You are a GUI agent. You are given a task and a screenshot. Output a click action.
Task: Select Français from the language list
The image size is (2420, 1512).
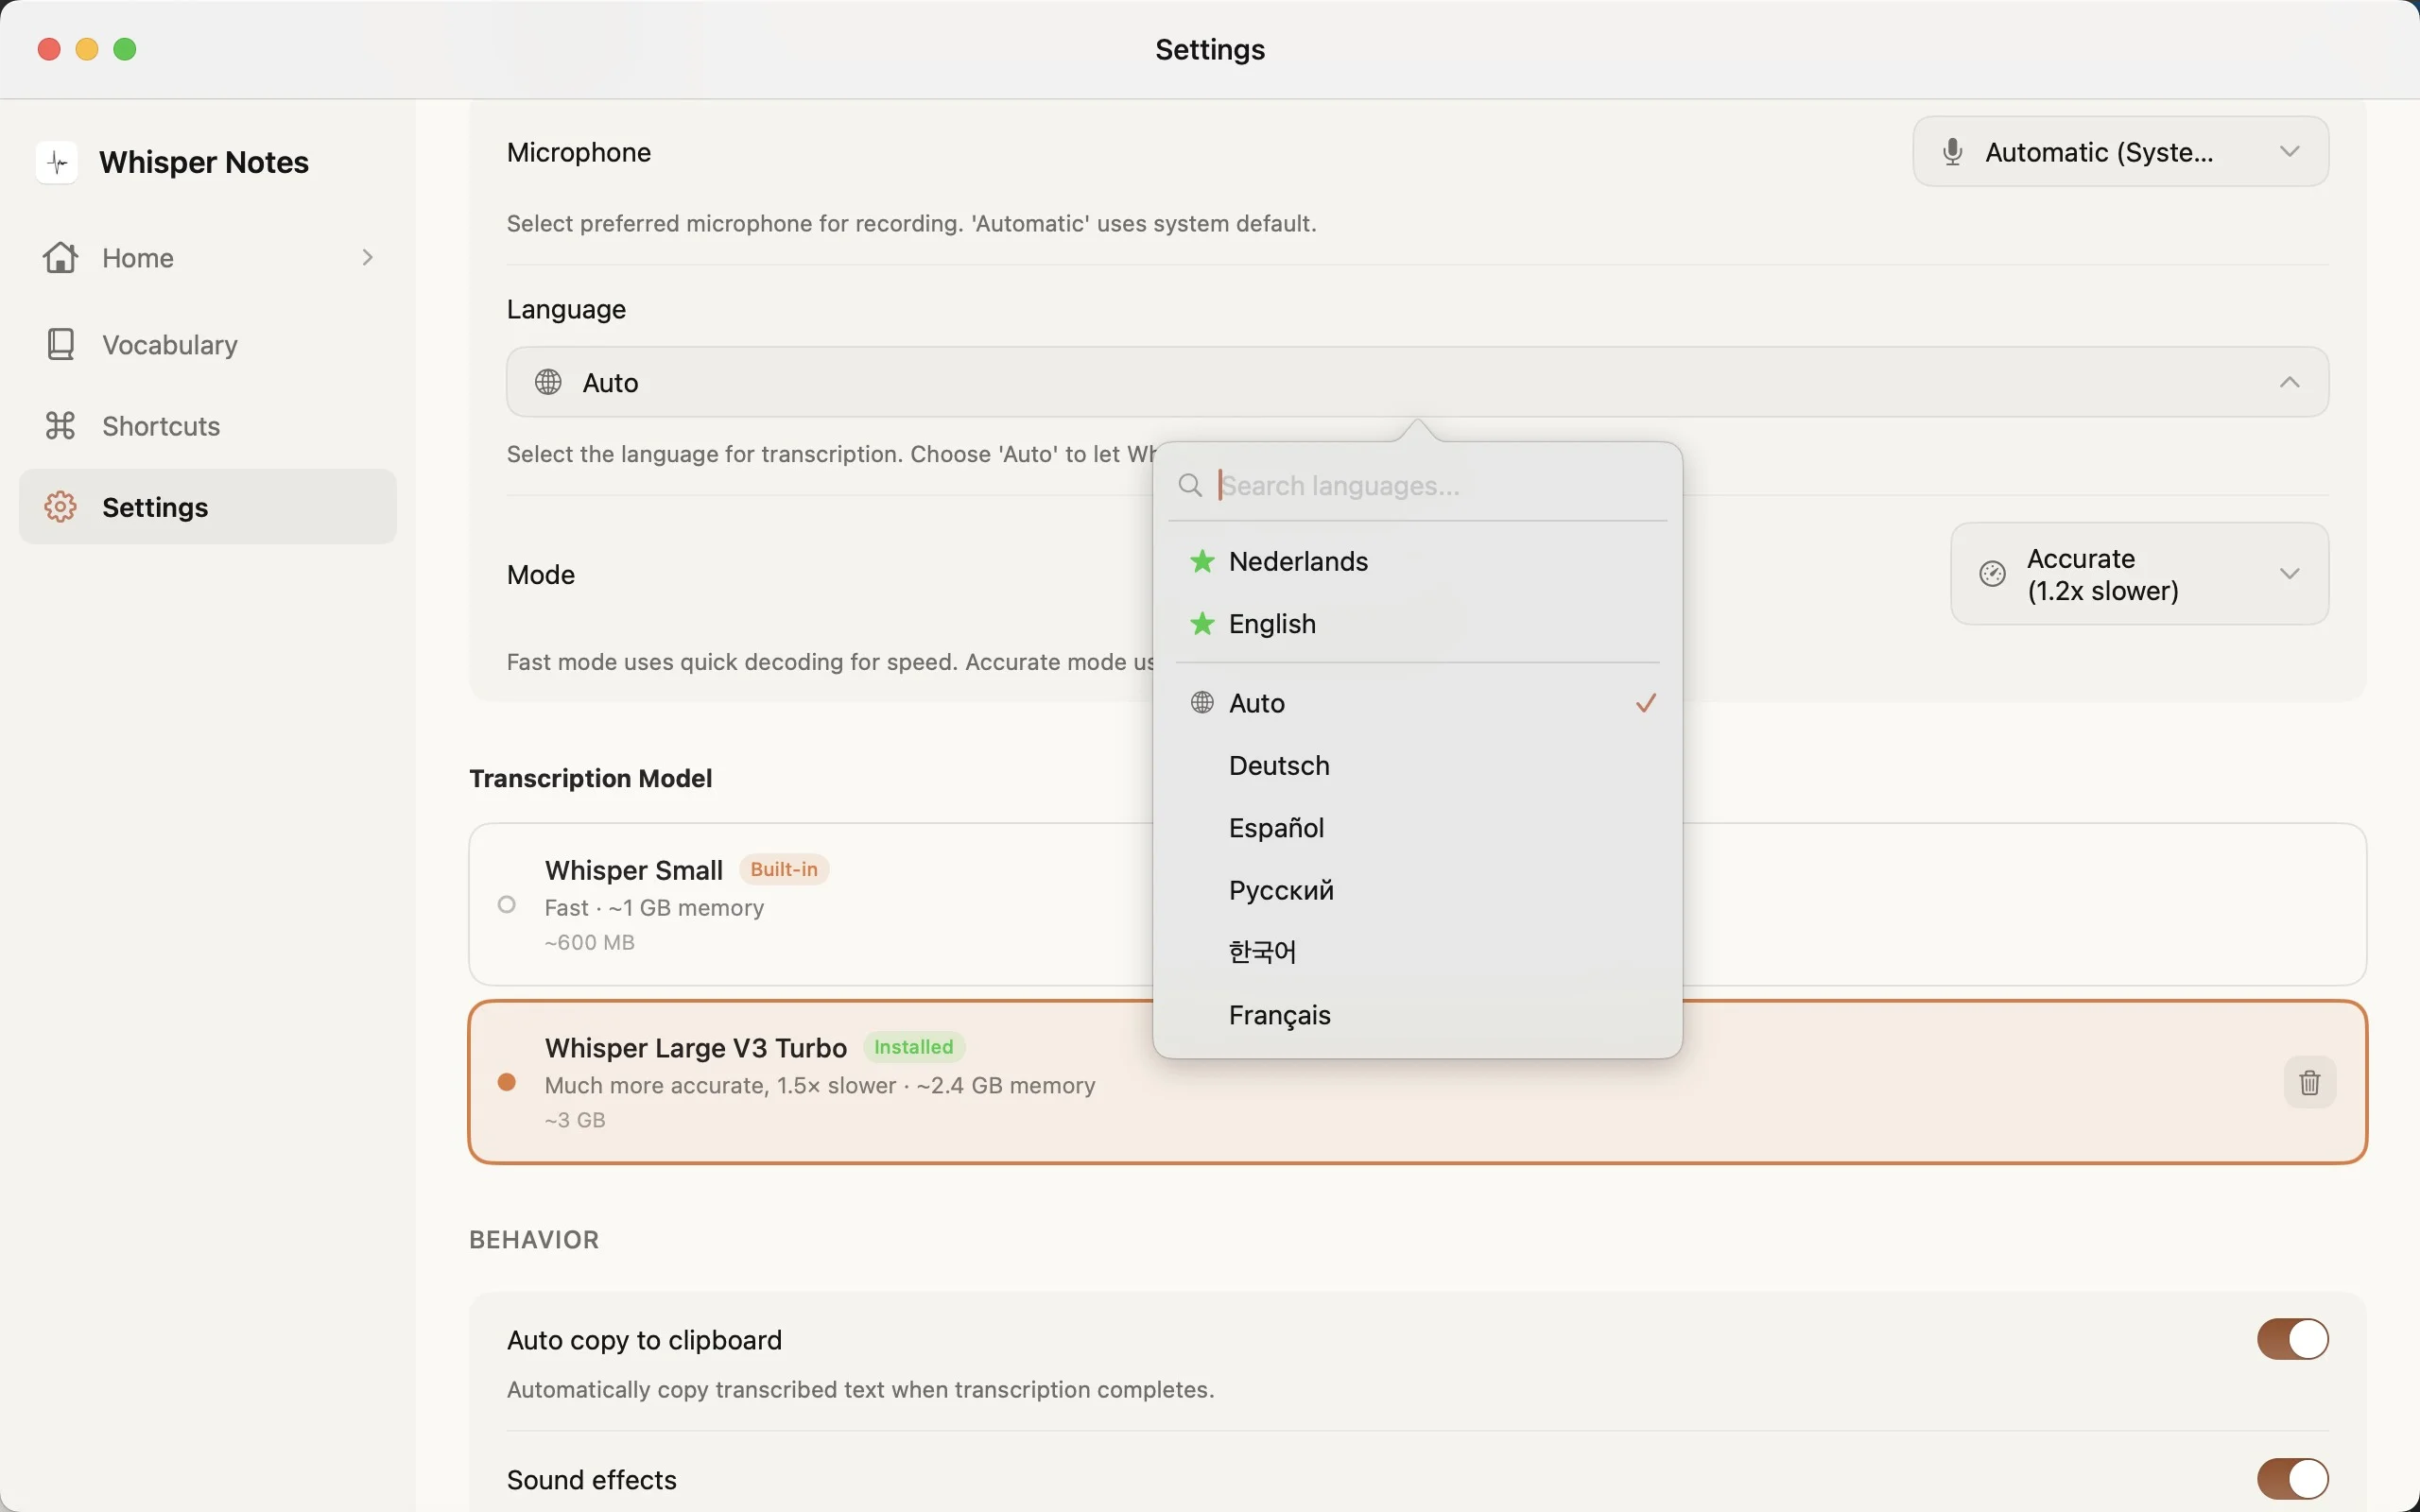1279,1015
